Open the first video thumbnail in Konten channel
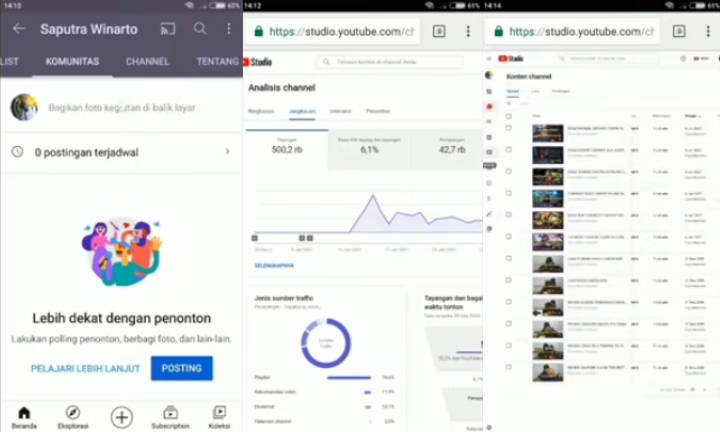720x432 pixels. coord(548,133)
